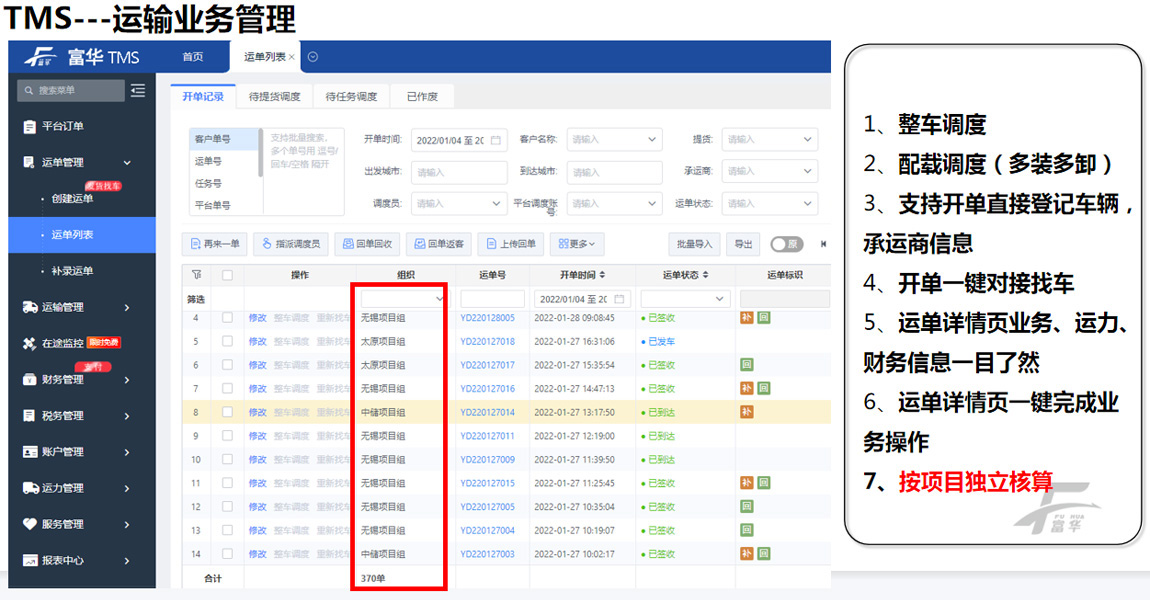The width and height of the screenshot is (1150, 602).
Task: Click the 在途监控 satellite icon in sidebar
Action: click(29, 343)
